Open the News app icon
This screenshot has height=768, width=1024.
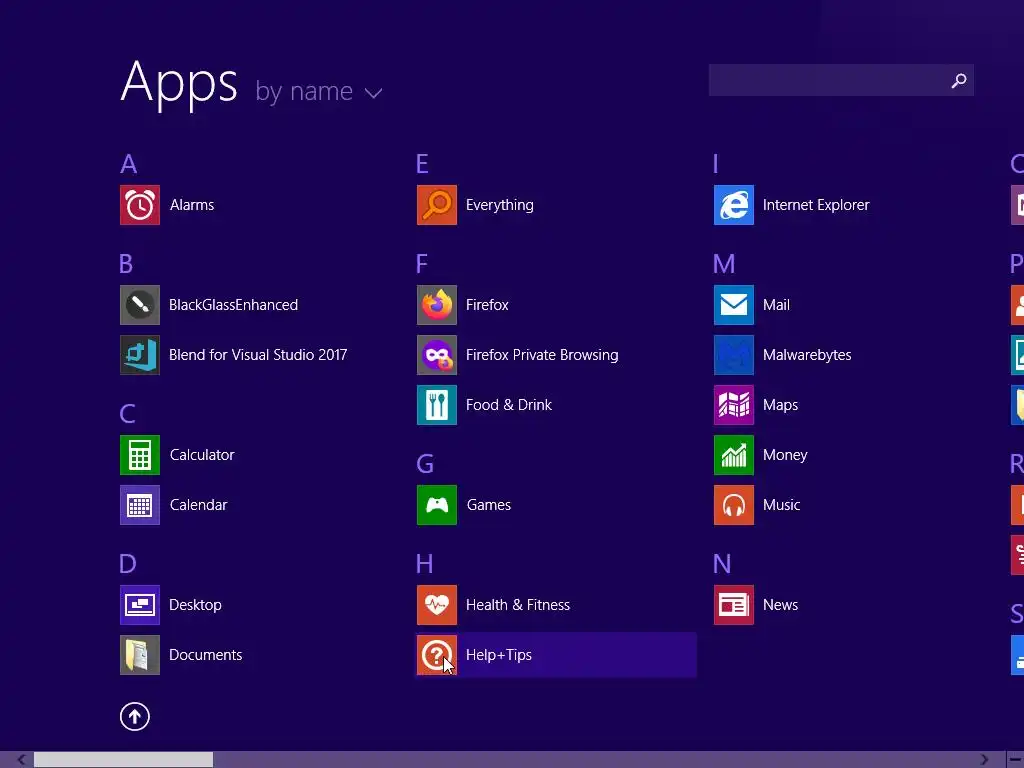point(734,605)
